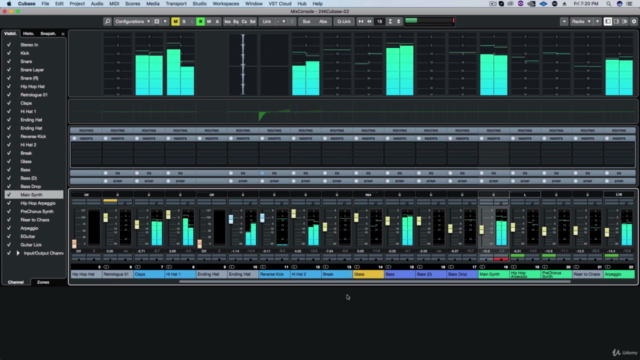Image resolution: width=640 pixels, height=360 pixels.
Task: Toggle all Write automation (W button)
Action: (x=209, y=22)
